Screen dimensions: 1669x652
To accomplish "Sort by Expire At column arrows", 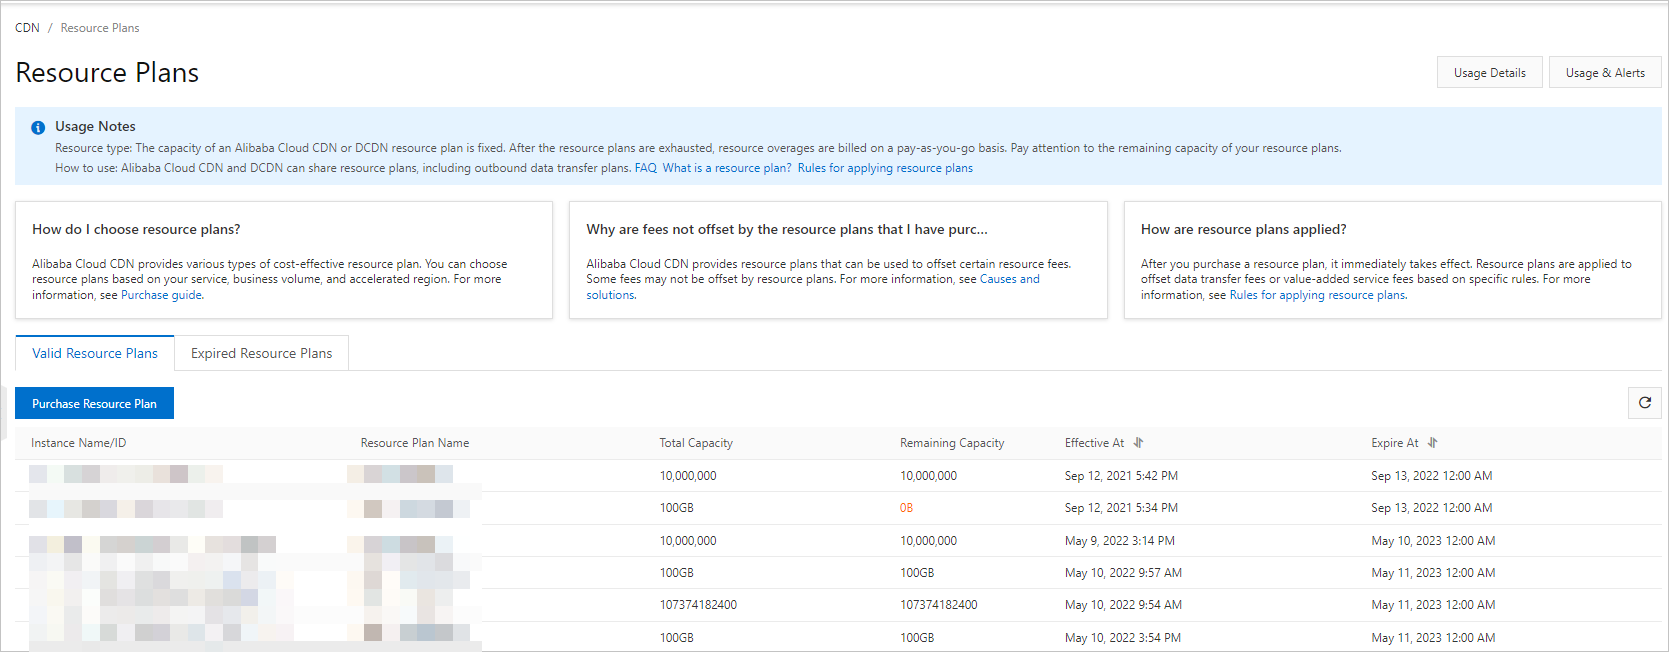I will pyautogui.click(x=1432, y=443).
